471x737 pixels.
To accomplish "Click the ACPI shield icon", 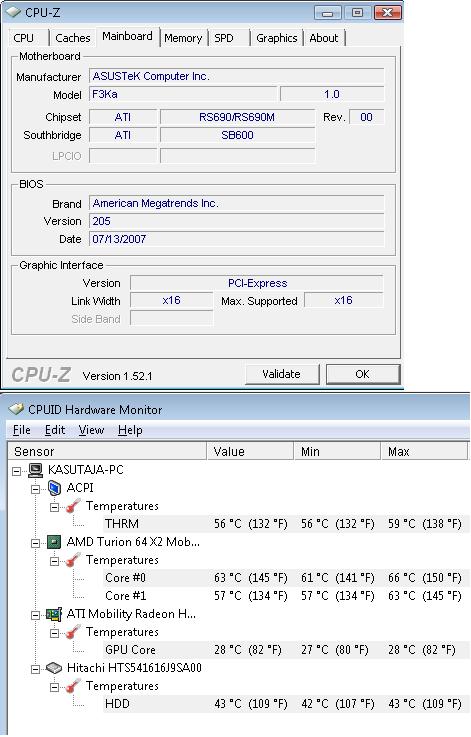I will [x=54, y=488].
